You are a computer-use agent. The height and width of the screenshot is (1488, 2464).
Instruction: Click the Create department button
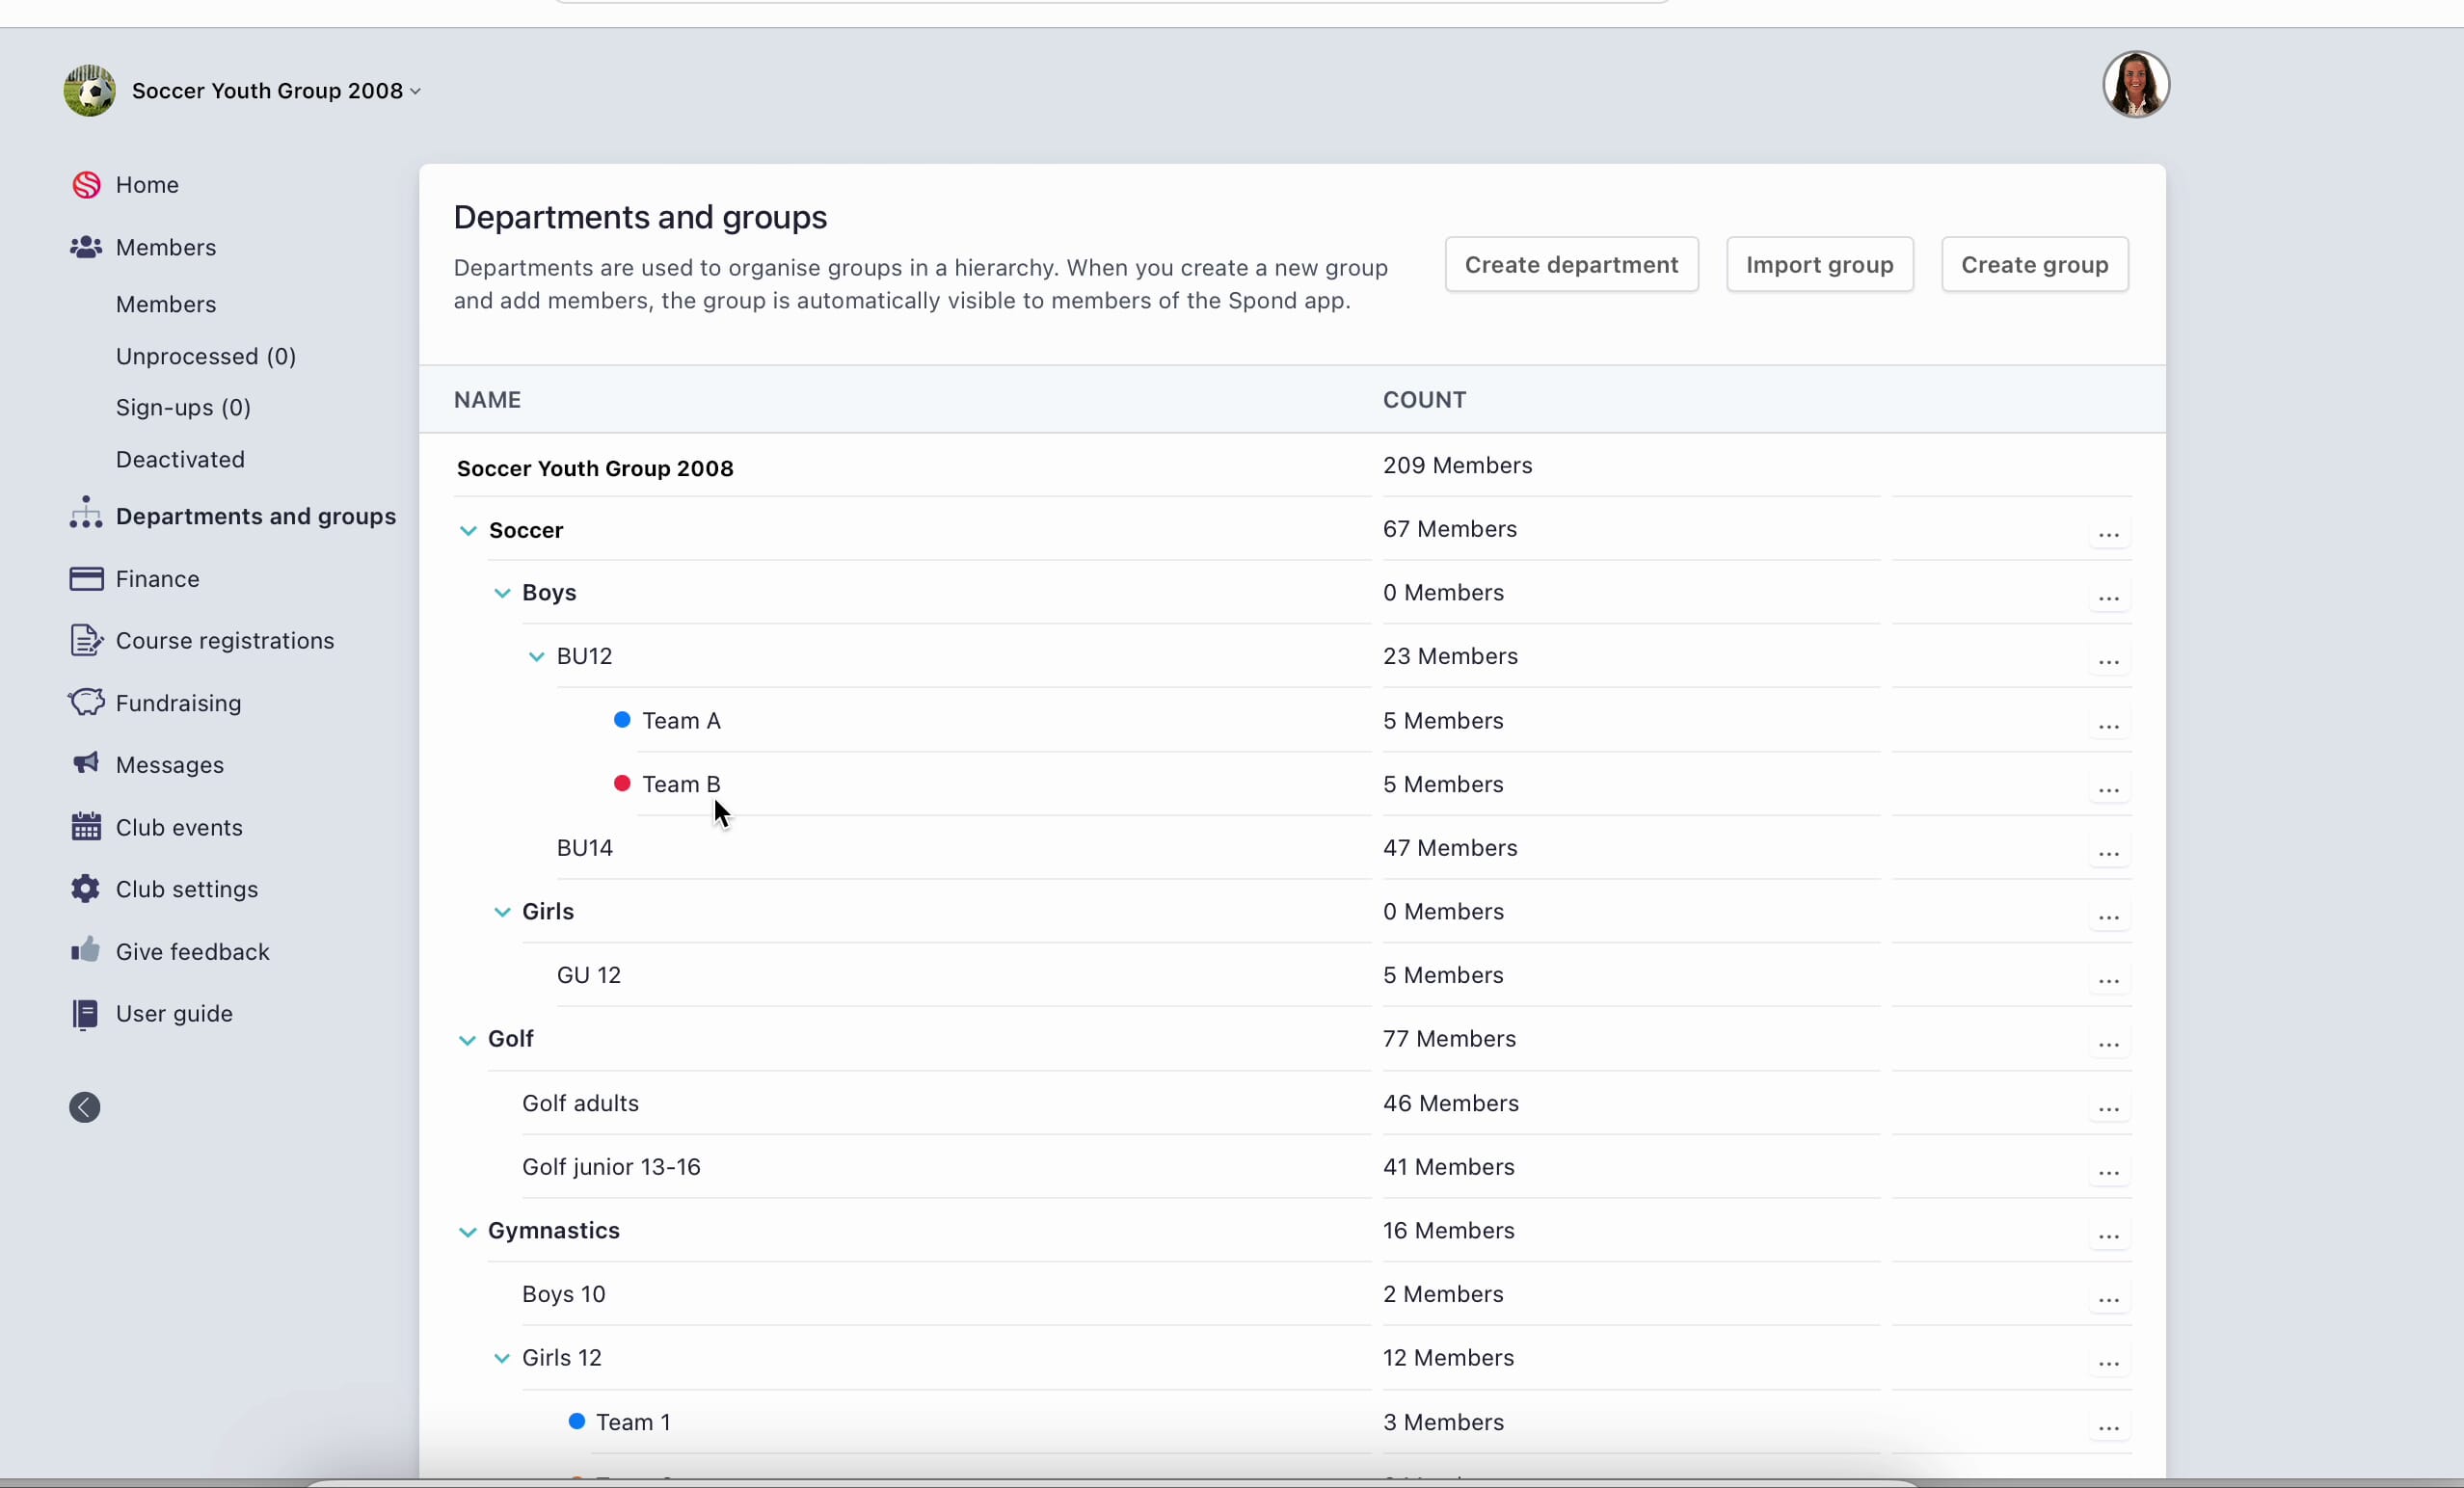[x=1571, y=265]
